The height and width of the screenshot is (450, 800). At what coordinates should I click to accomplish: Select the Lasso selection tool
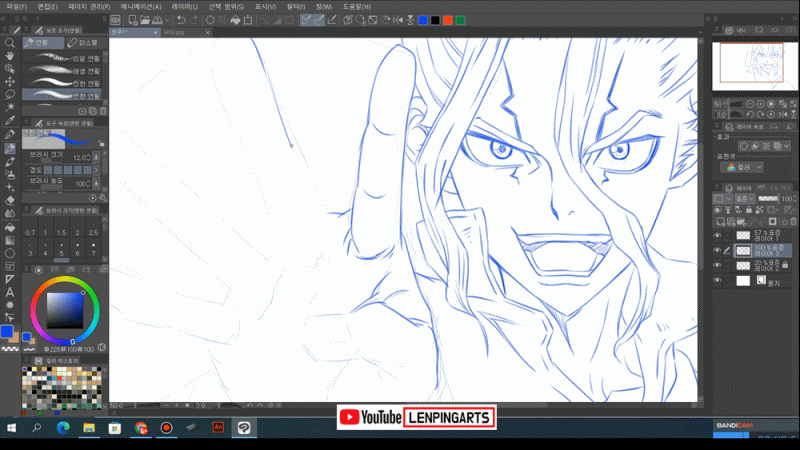(x=10, y=94)
